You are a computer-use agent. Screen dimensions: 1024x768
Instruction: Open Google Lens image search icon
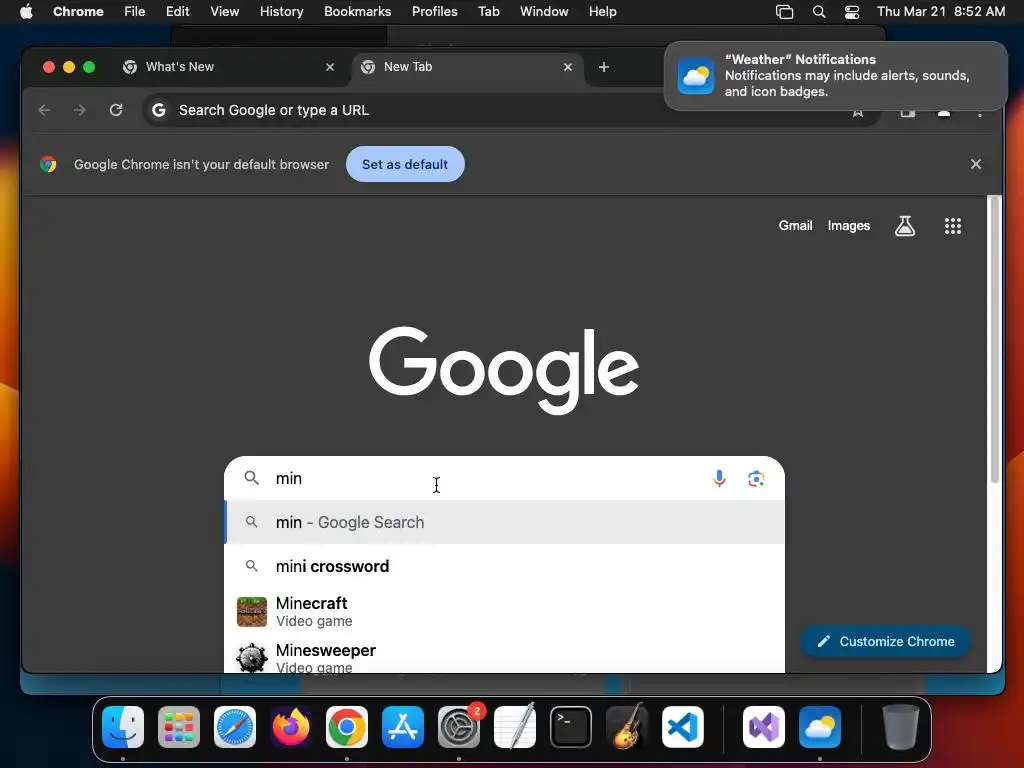pos(756,479)
